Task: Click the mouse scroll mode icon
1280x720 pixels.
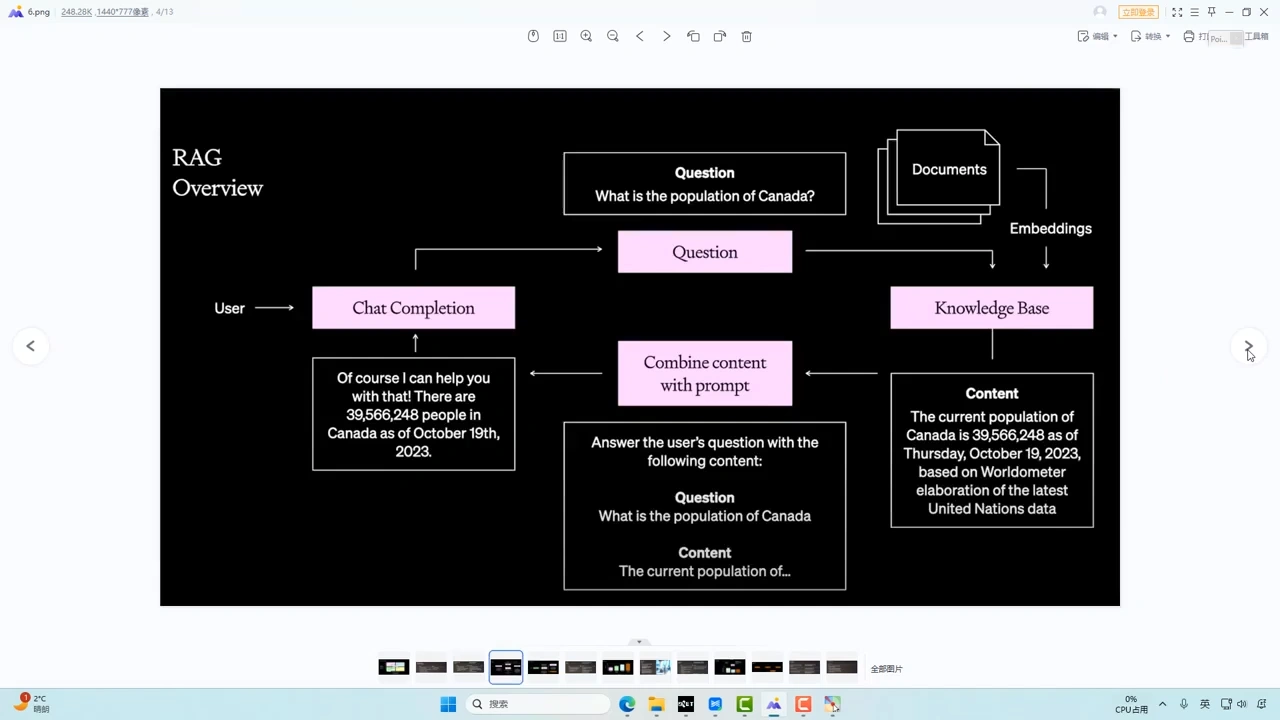Action: click(x=533, y=36)
